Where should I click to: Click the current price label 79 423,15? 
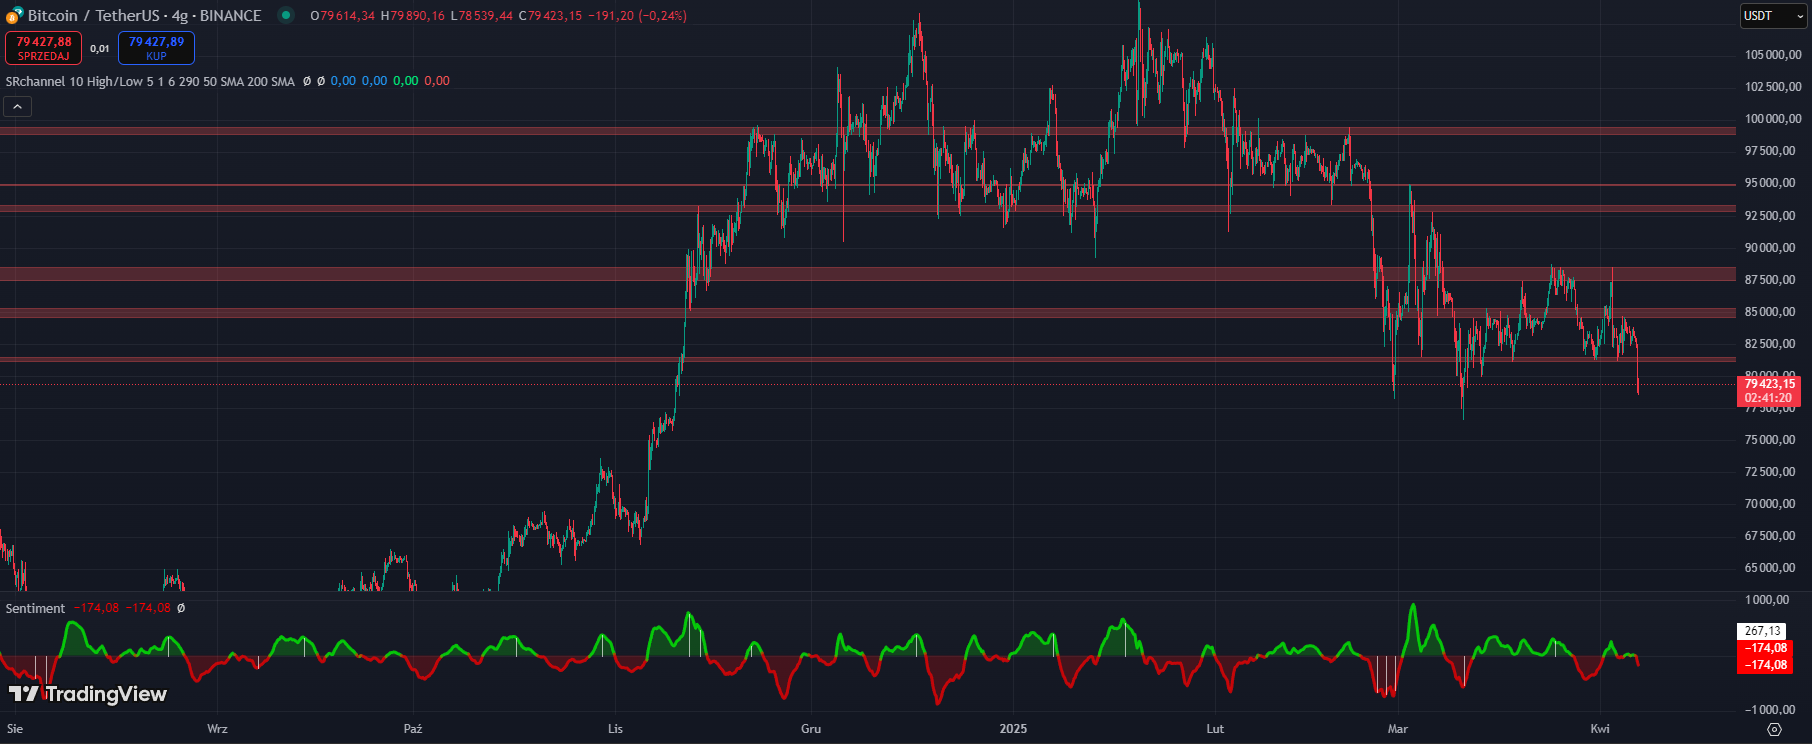click(1769, 384)
